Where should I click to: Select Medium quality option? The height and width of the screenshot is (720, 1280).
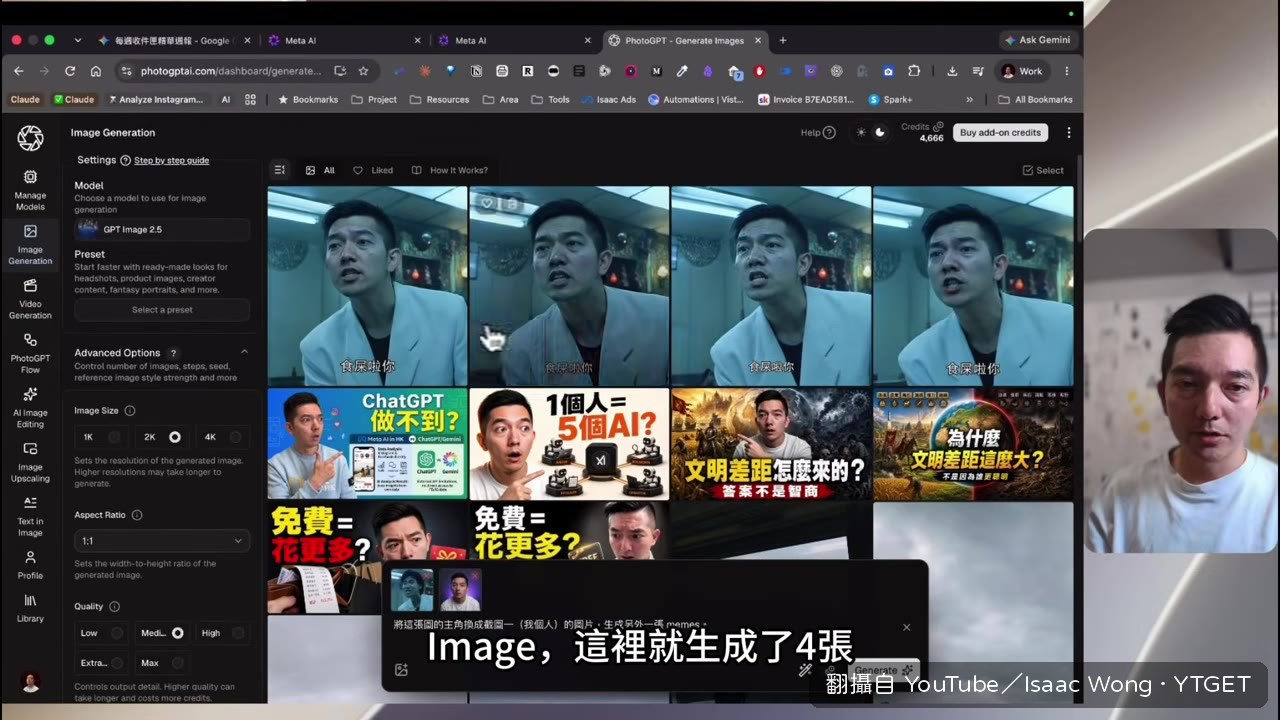163,633
